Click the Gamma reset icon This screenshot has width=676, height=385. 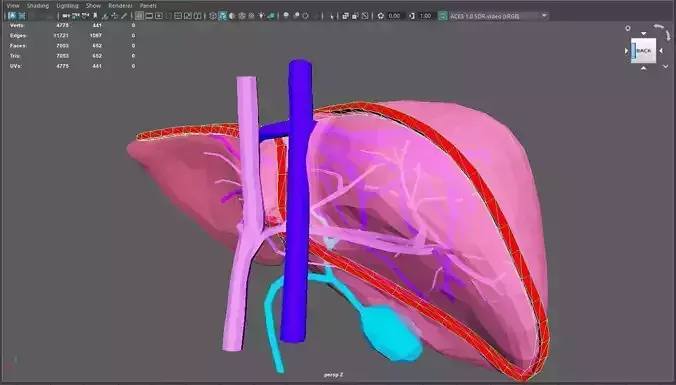pos(412,16)
